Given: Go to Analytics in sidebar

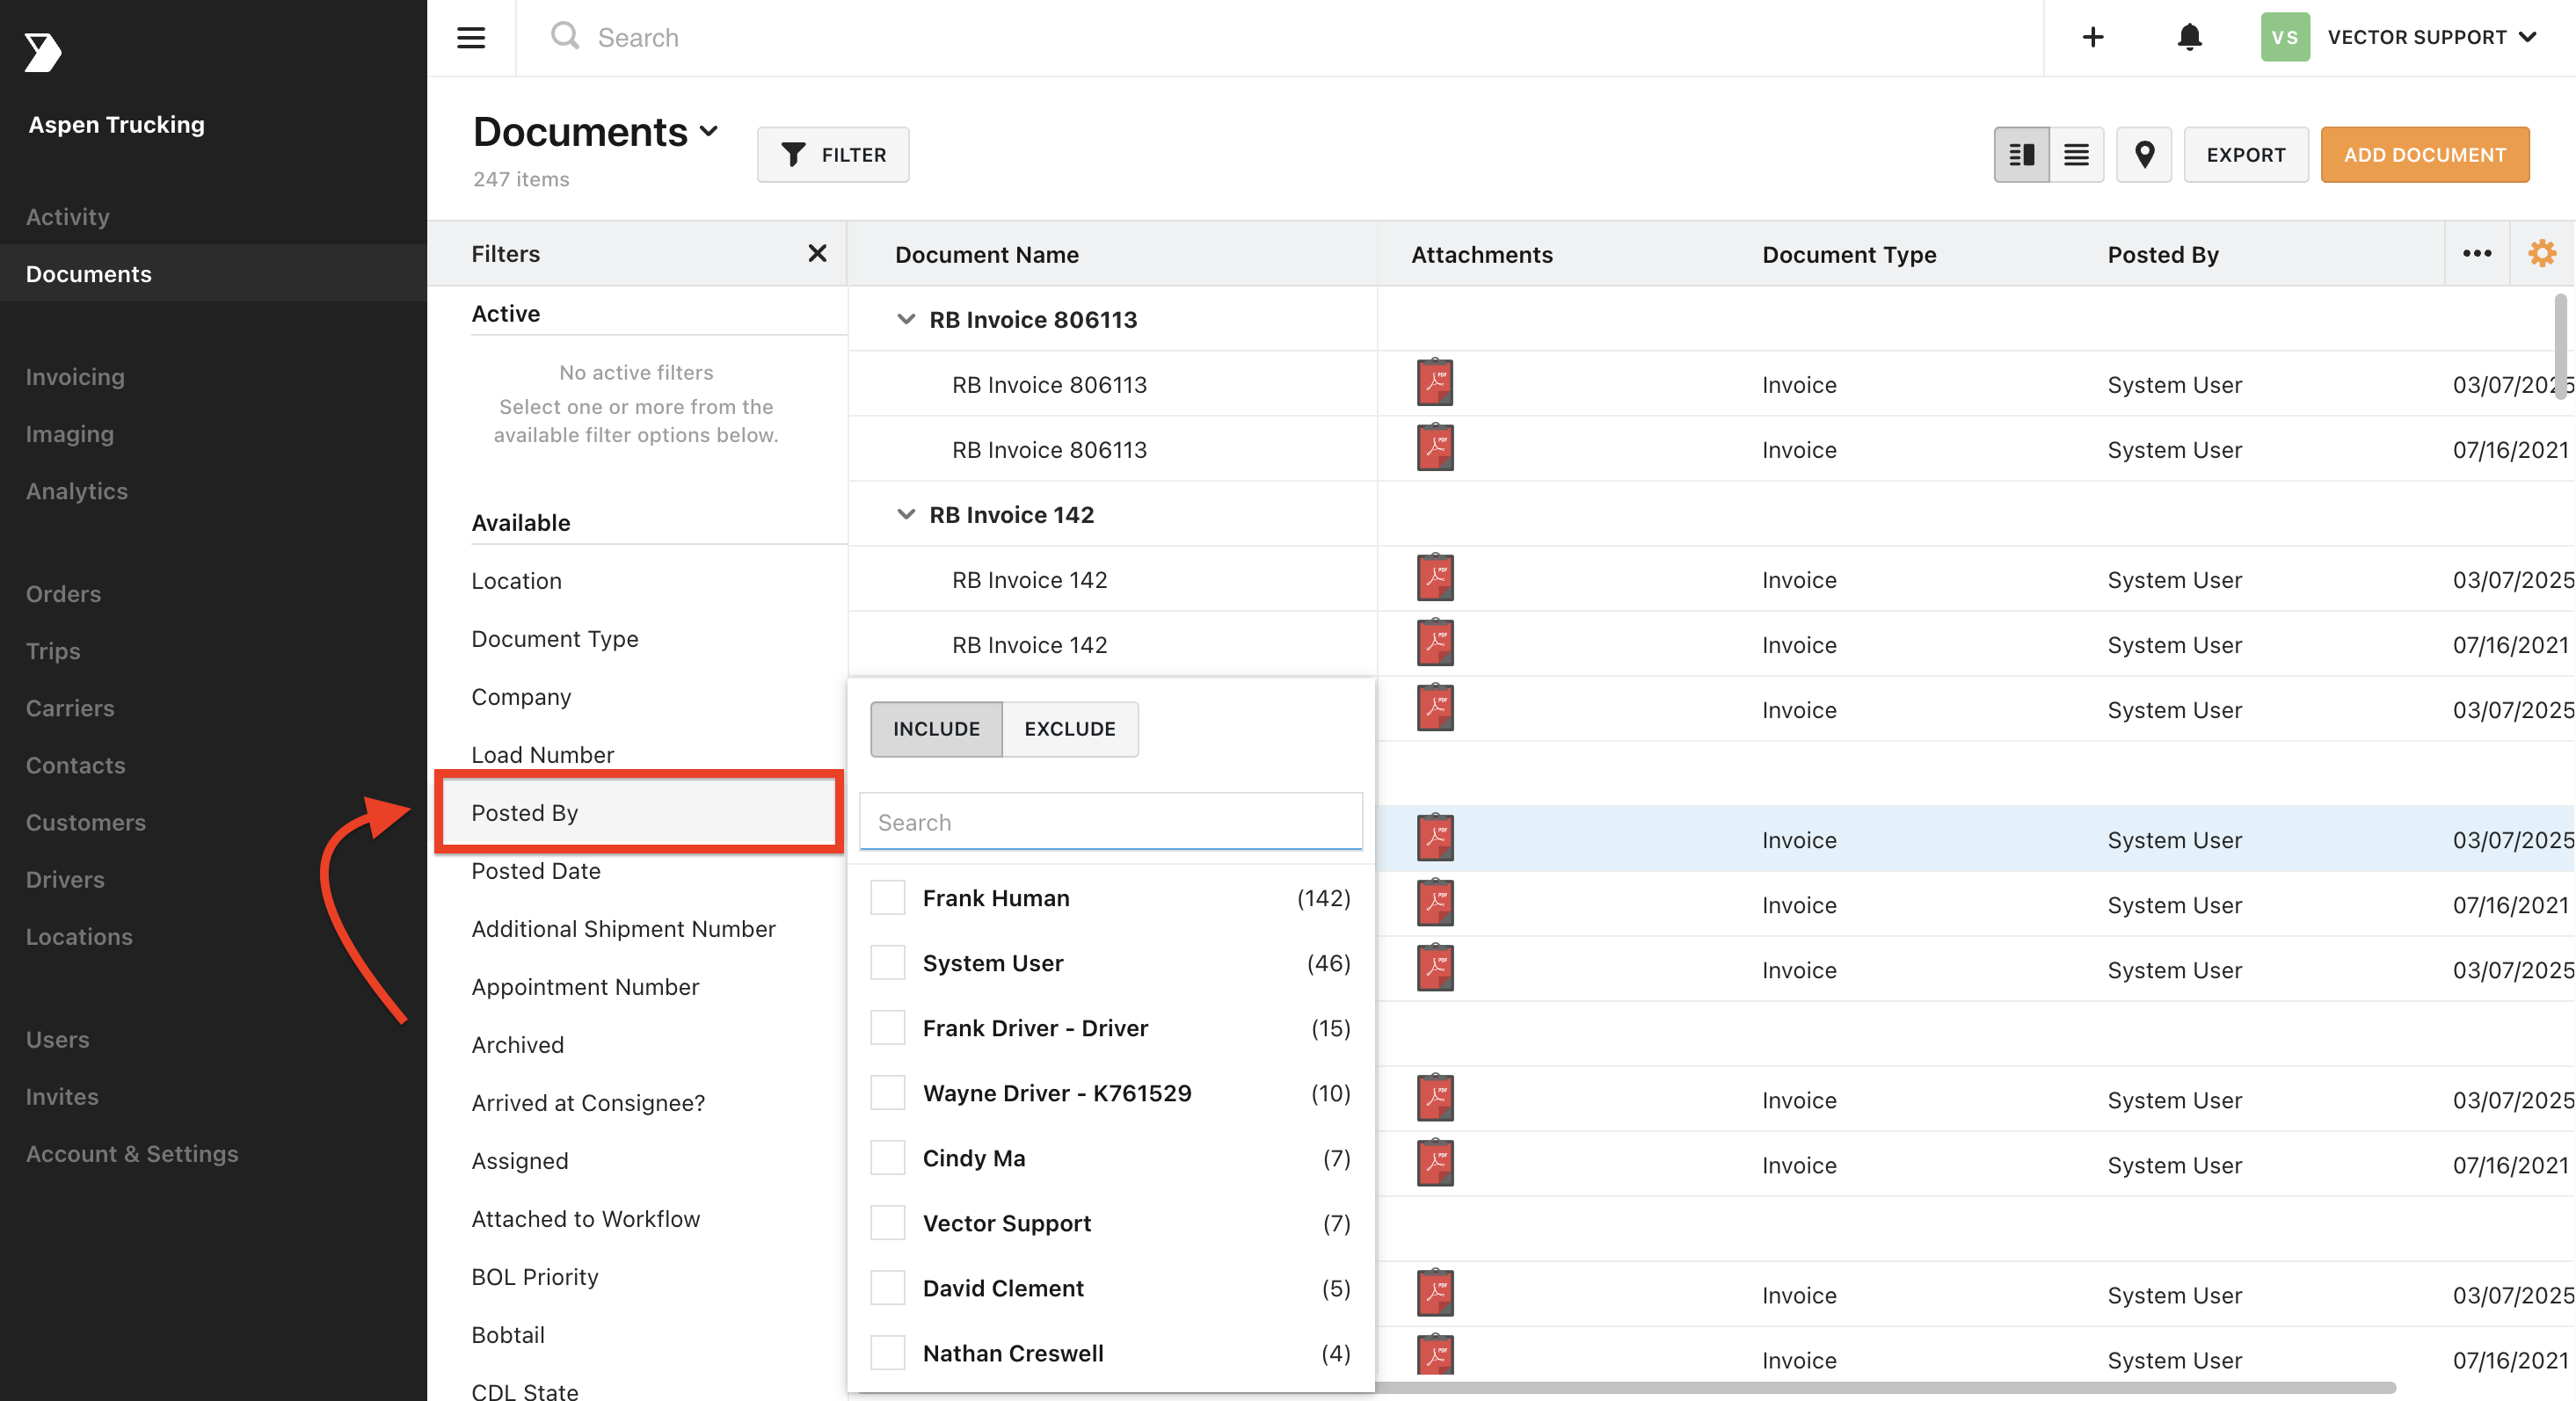Looking at the screenshot, I should tap(76, 491).
